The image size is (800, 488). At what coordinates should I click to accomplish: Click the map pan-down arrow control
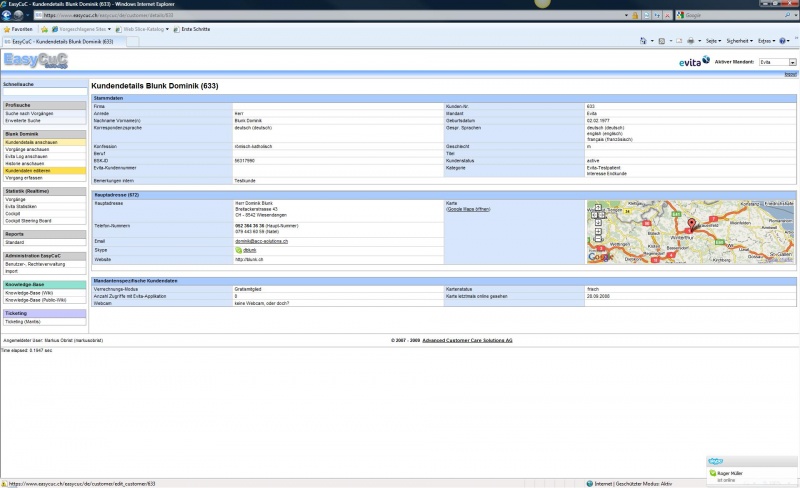(598, 222)
